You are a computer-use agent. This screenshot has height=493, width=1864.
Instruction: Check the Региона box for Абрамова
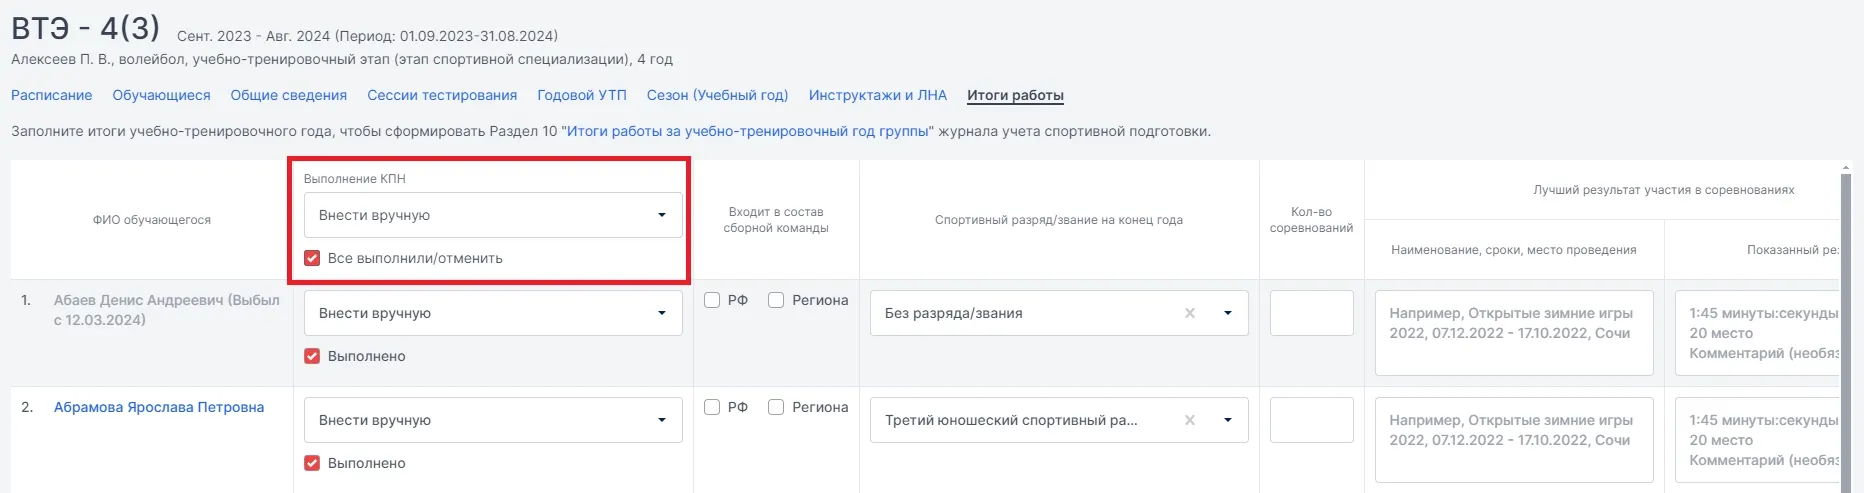pyautogui.click(x=776, y=407)
